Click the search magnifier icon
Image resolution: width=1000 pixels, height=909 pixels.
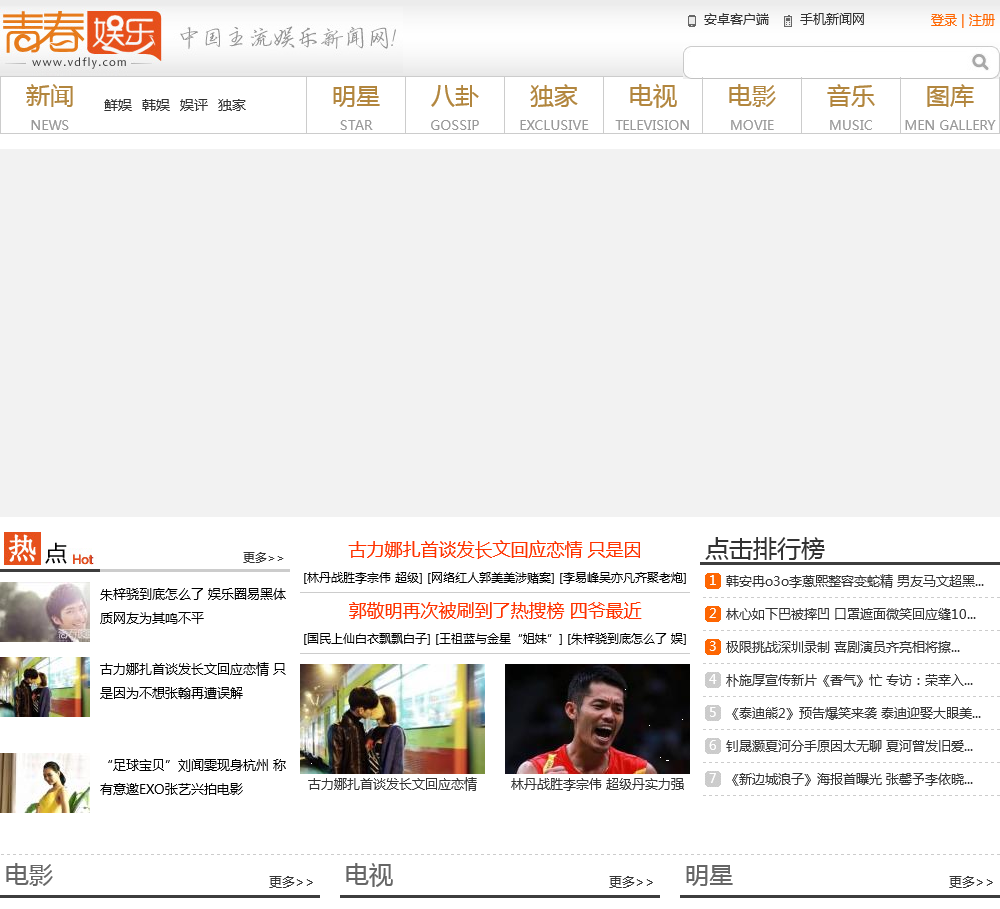[980, 62]
